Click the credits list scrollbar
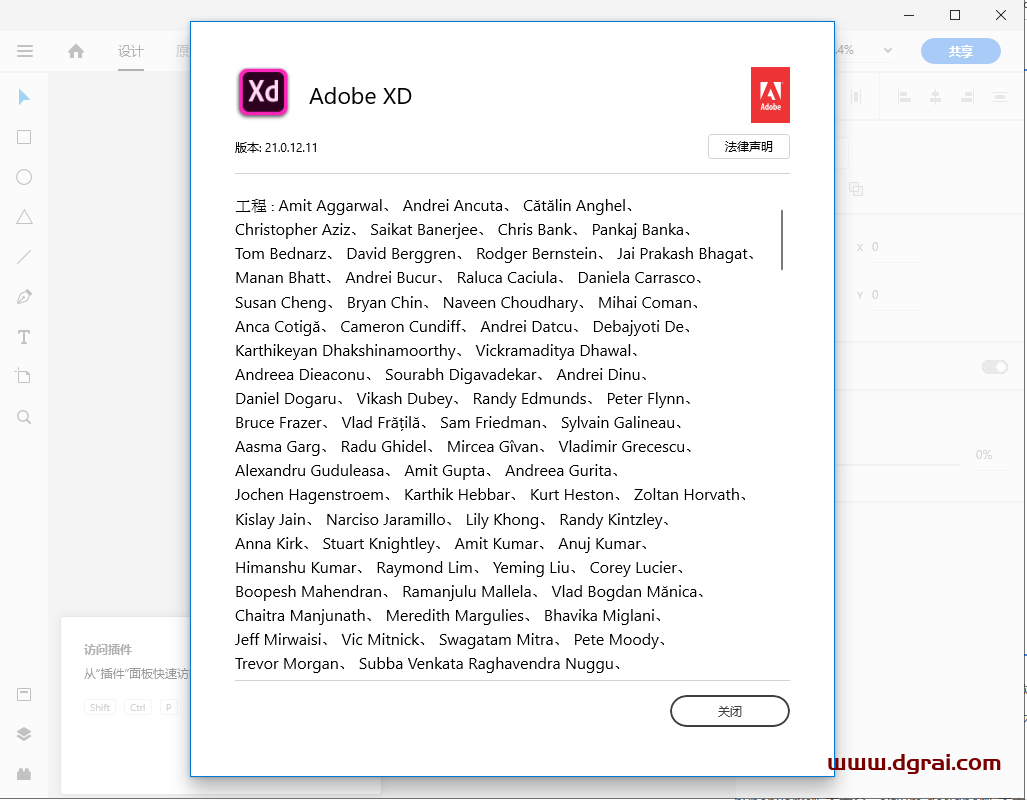 coord(782,240)
